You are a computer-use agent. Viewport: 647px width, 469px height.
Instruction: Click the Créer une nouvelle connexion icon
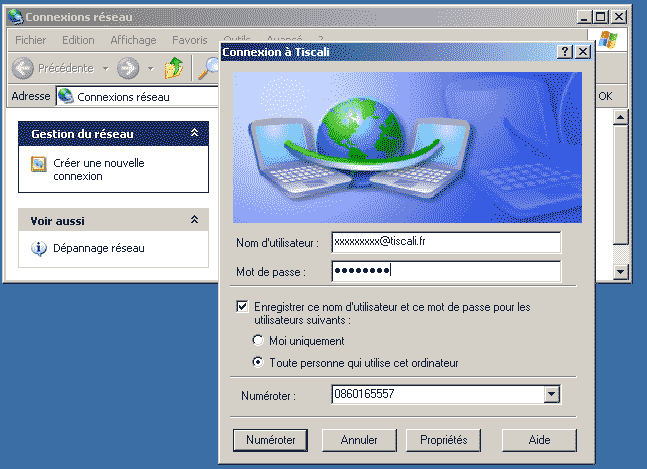pyautogui.click(x=39, y=164)
